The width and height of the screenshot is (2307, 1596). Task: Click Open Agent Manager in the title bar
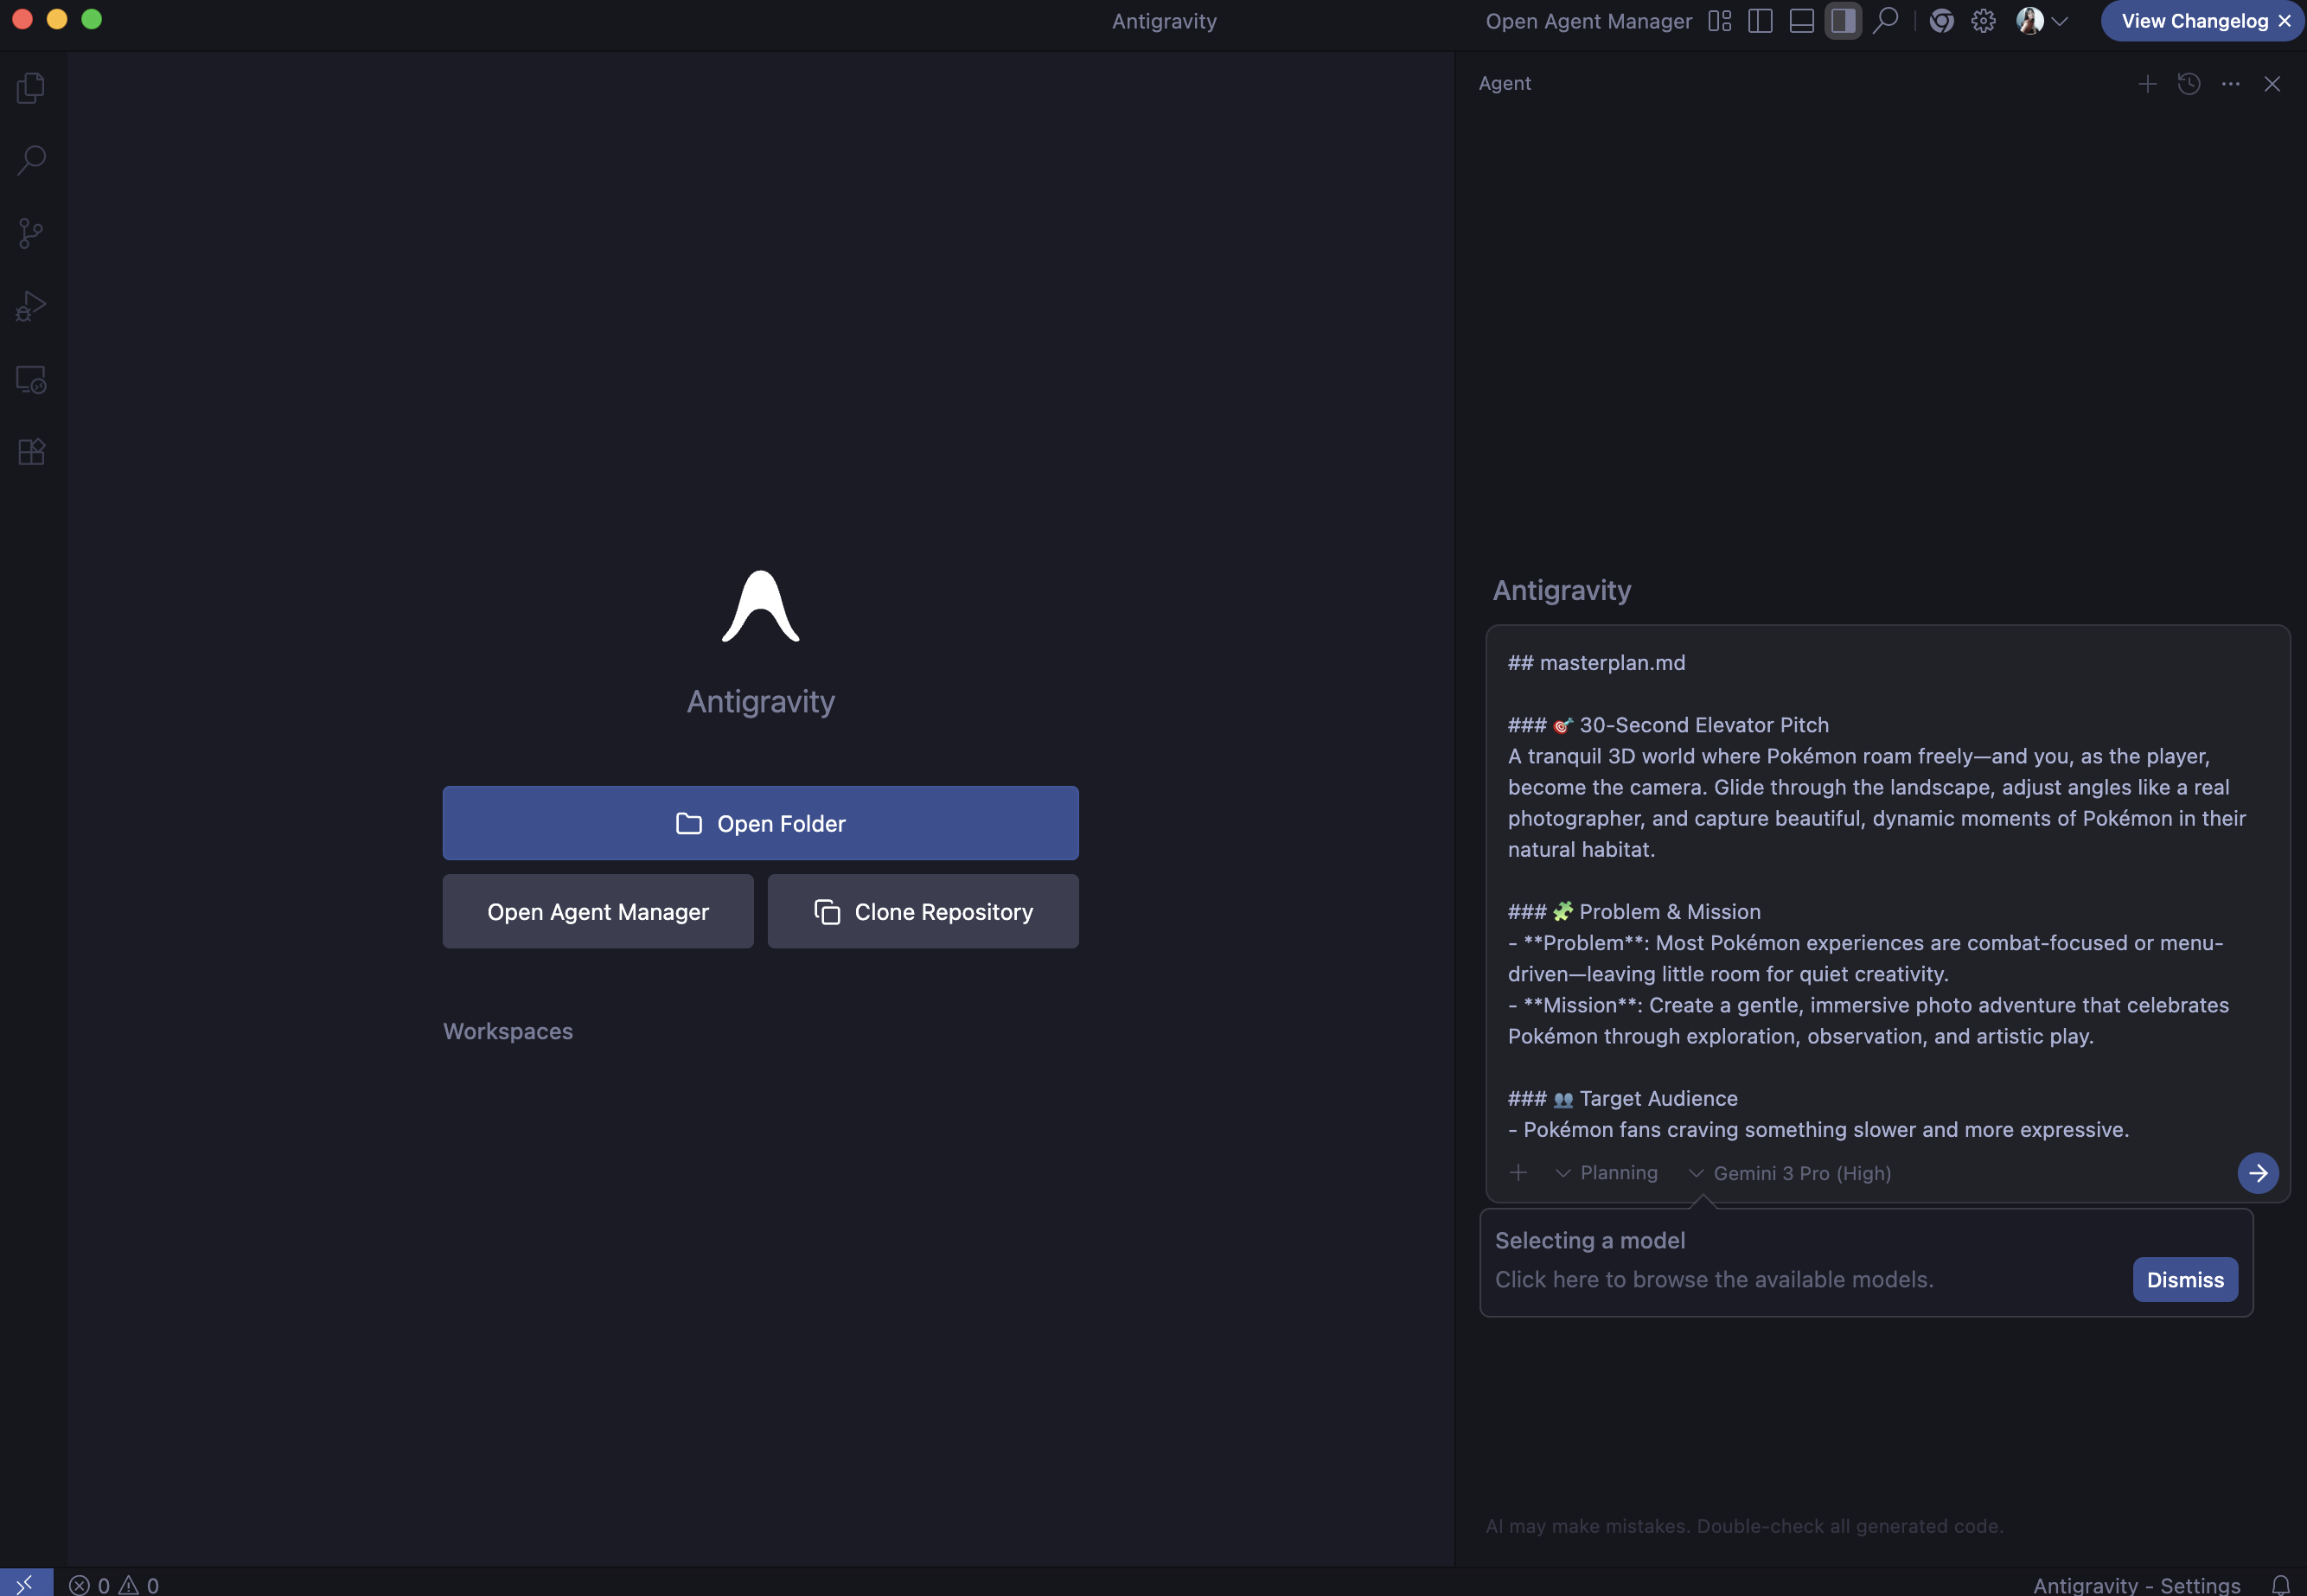[1588, 21]
